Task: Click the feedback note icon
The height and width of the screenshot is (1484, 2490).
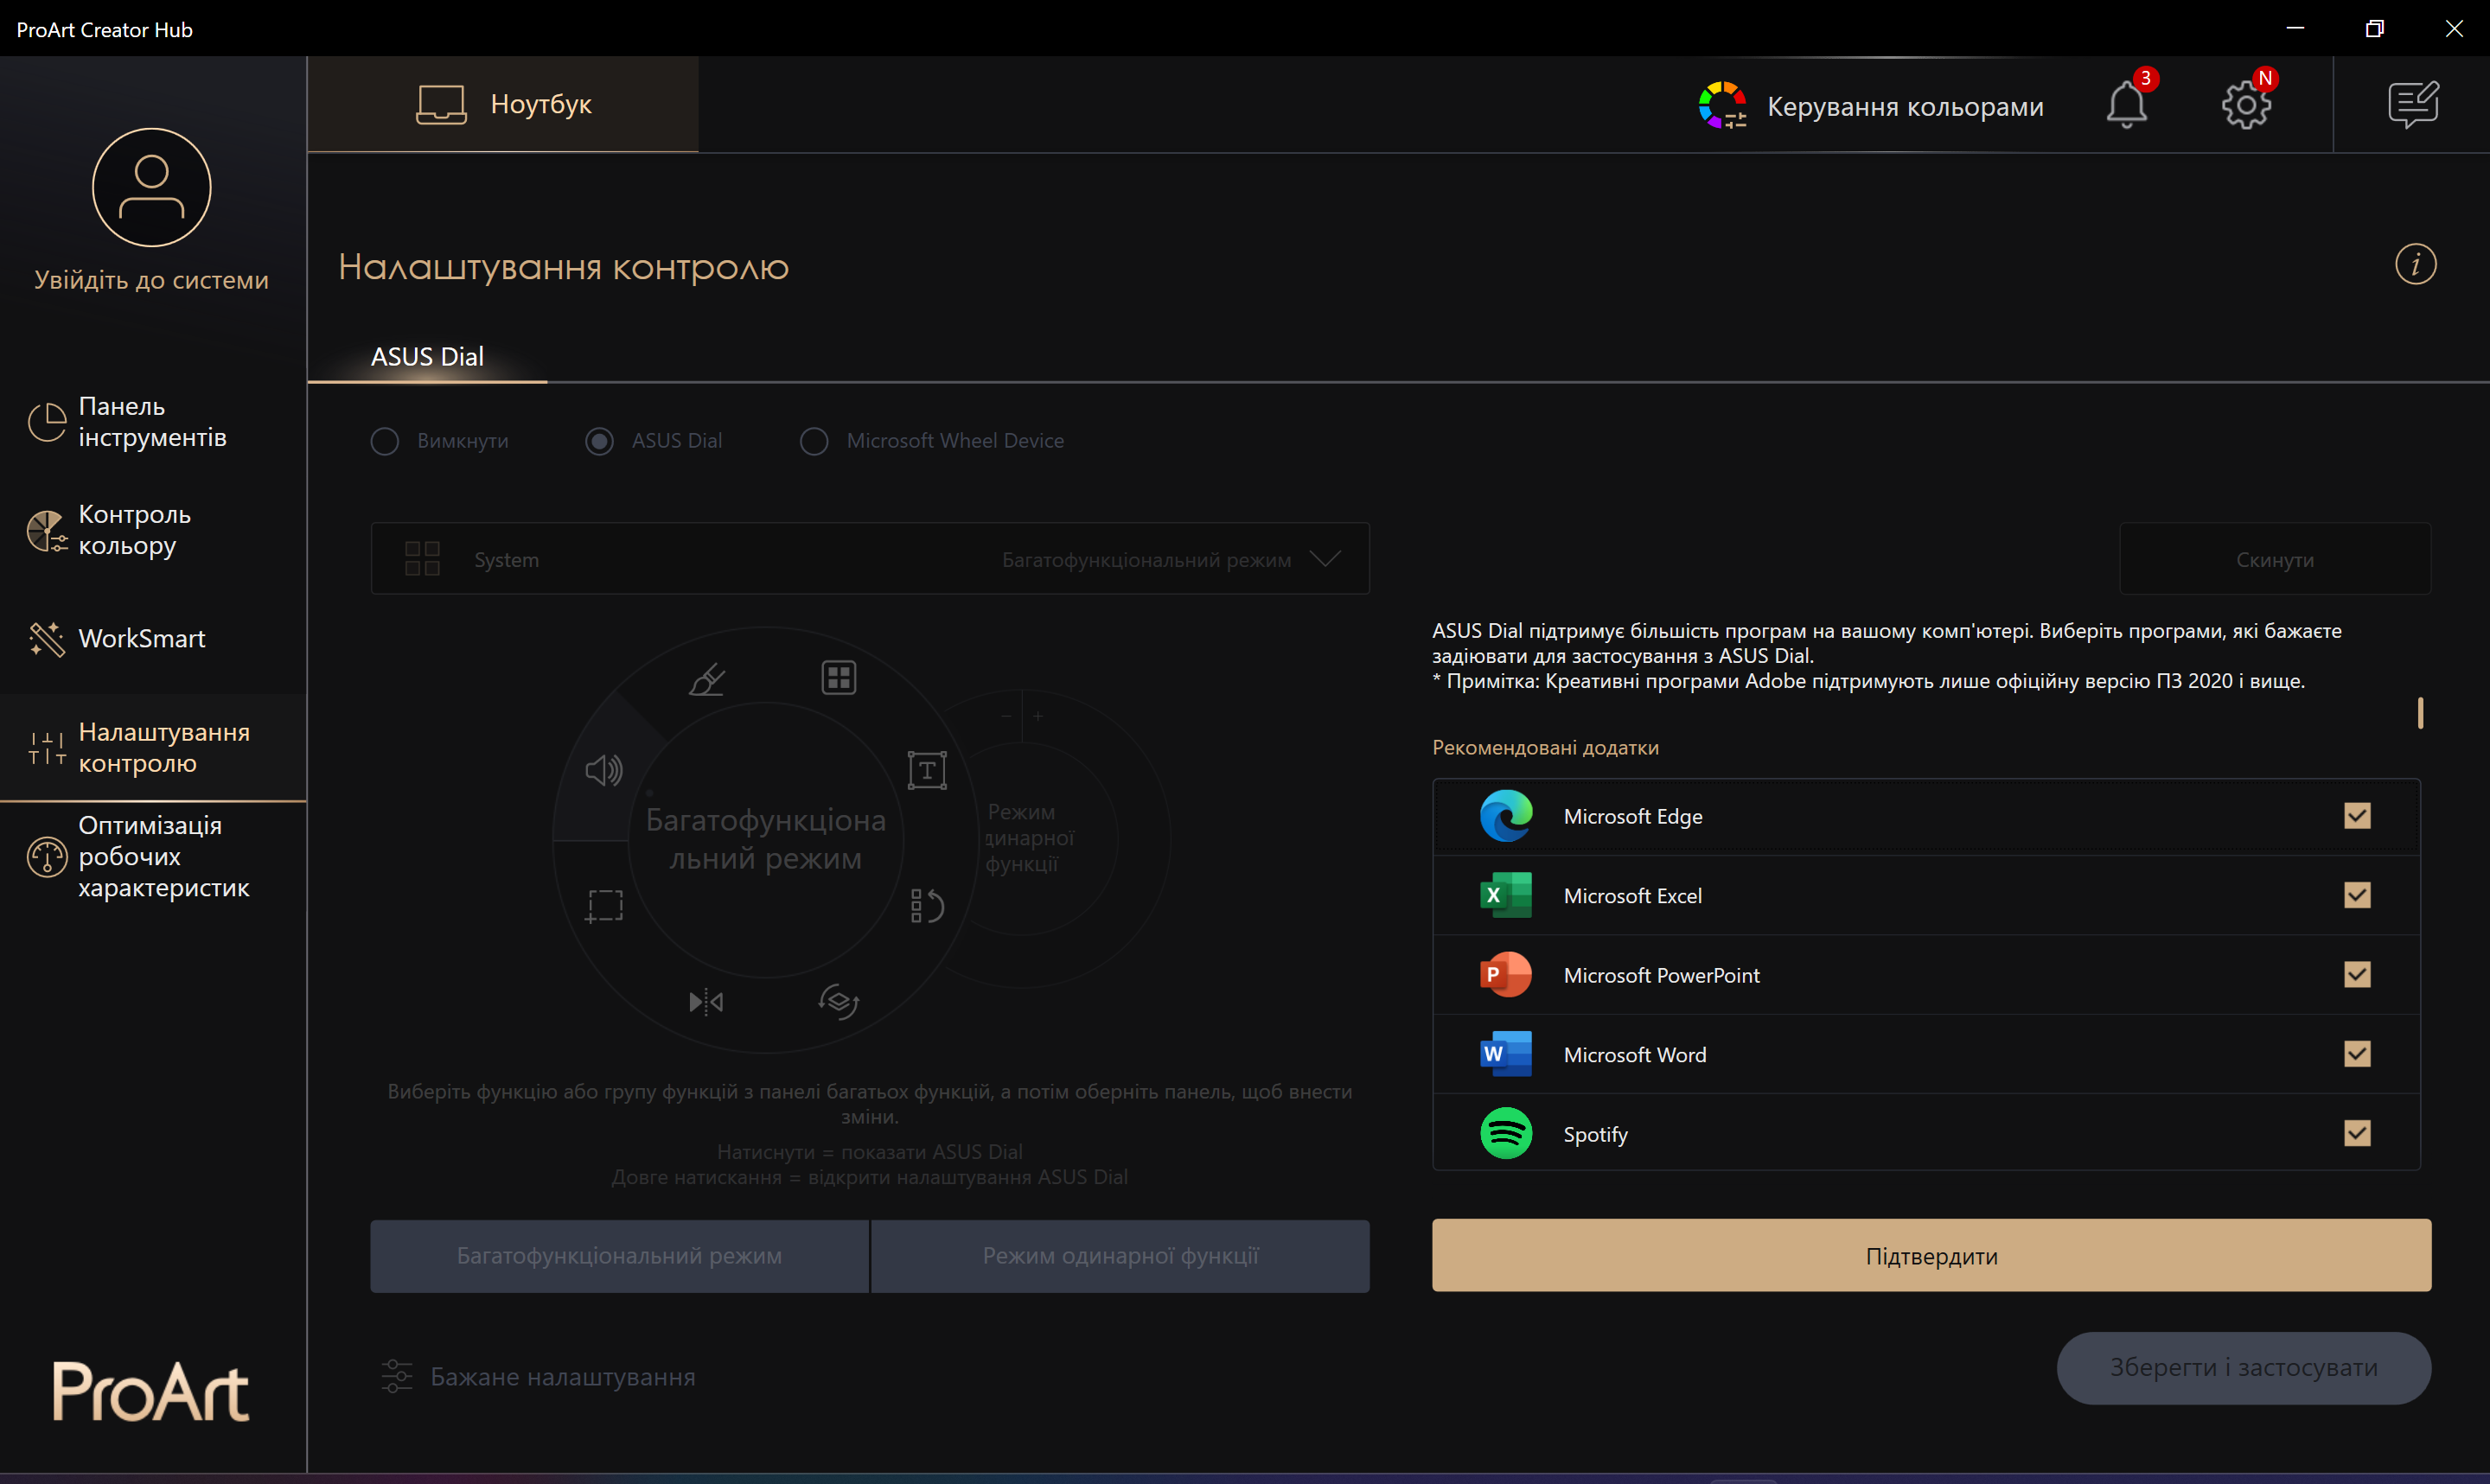Action: point(2412,105)
